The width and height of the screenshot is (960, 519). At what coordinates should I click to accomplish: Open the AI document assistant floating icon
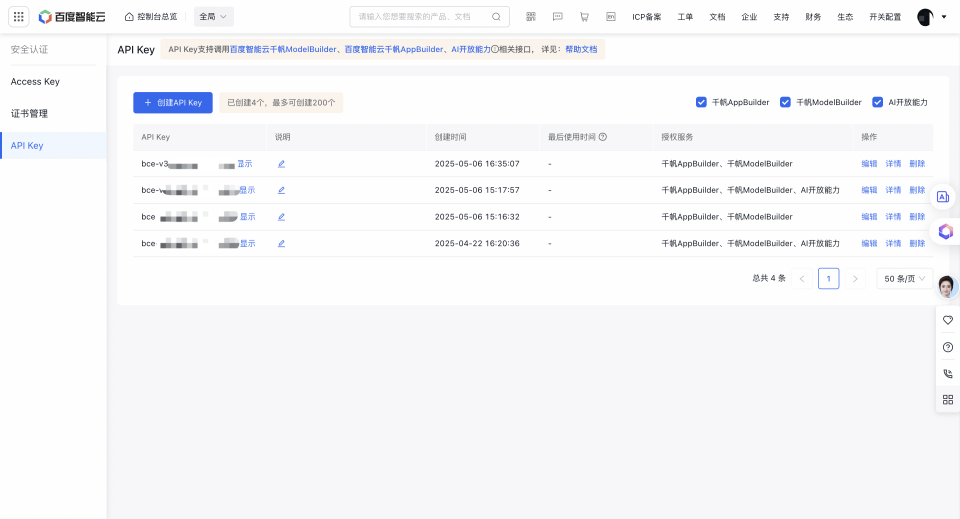tap(943, 196)
